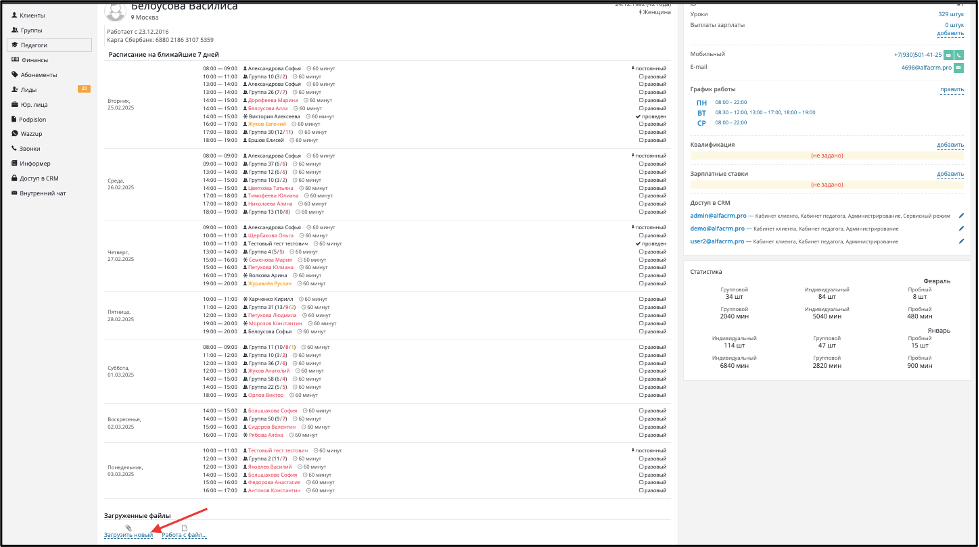Click the pencil icon for user2@alfacrm.pro

pos(961,241)
